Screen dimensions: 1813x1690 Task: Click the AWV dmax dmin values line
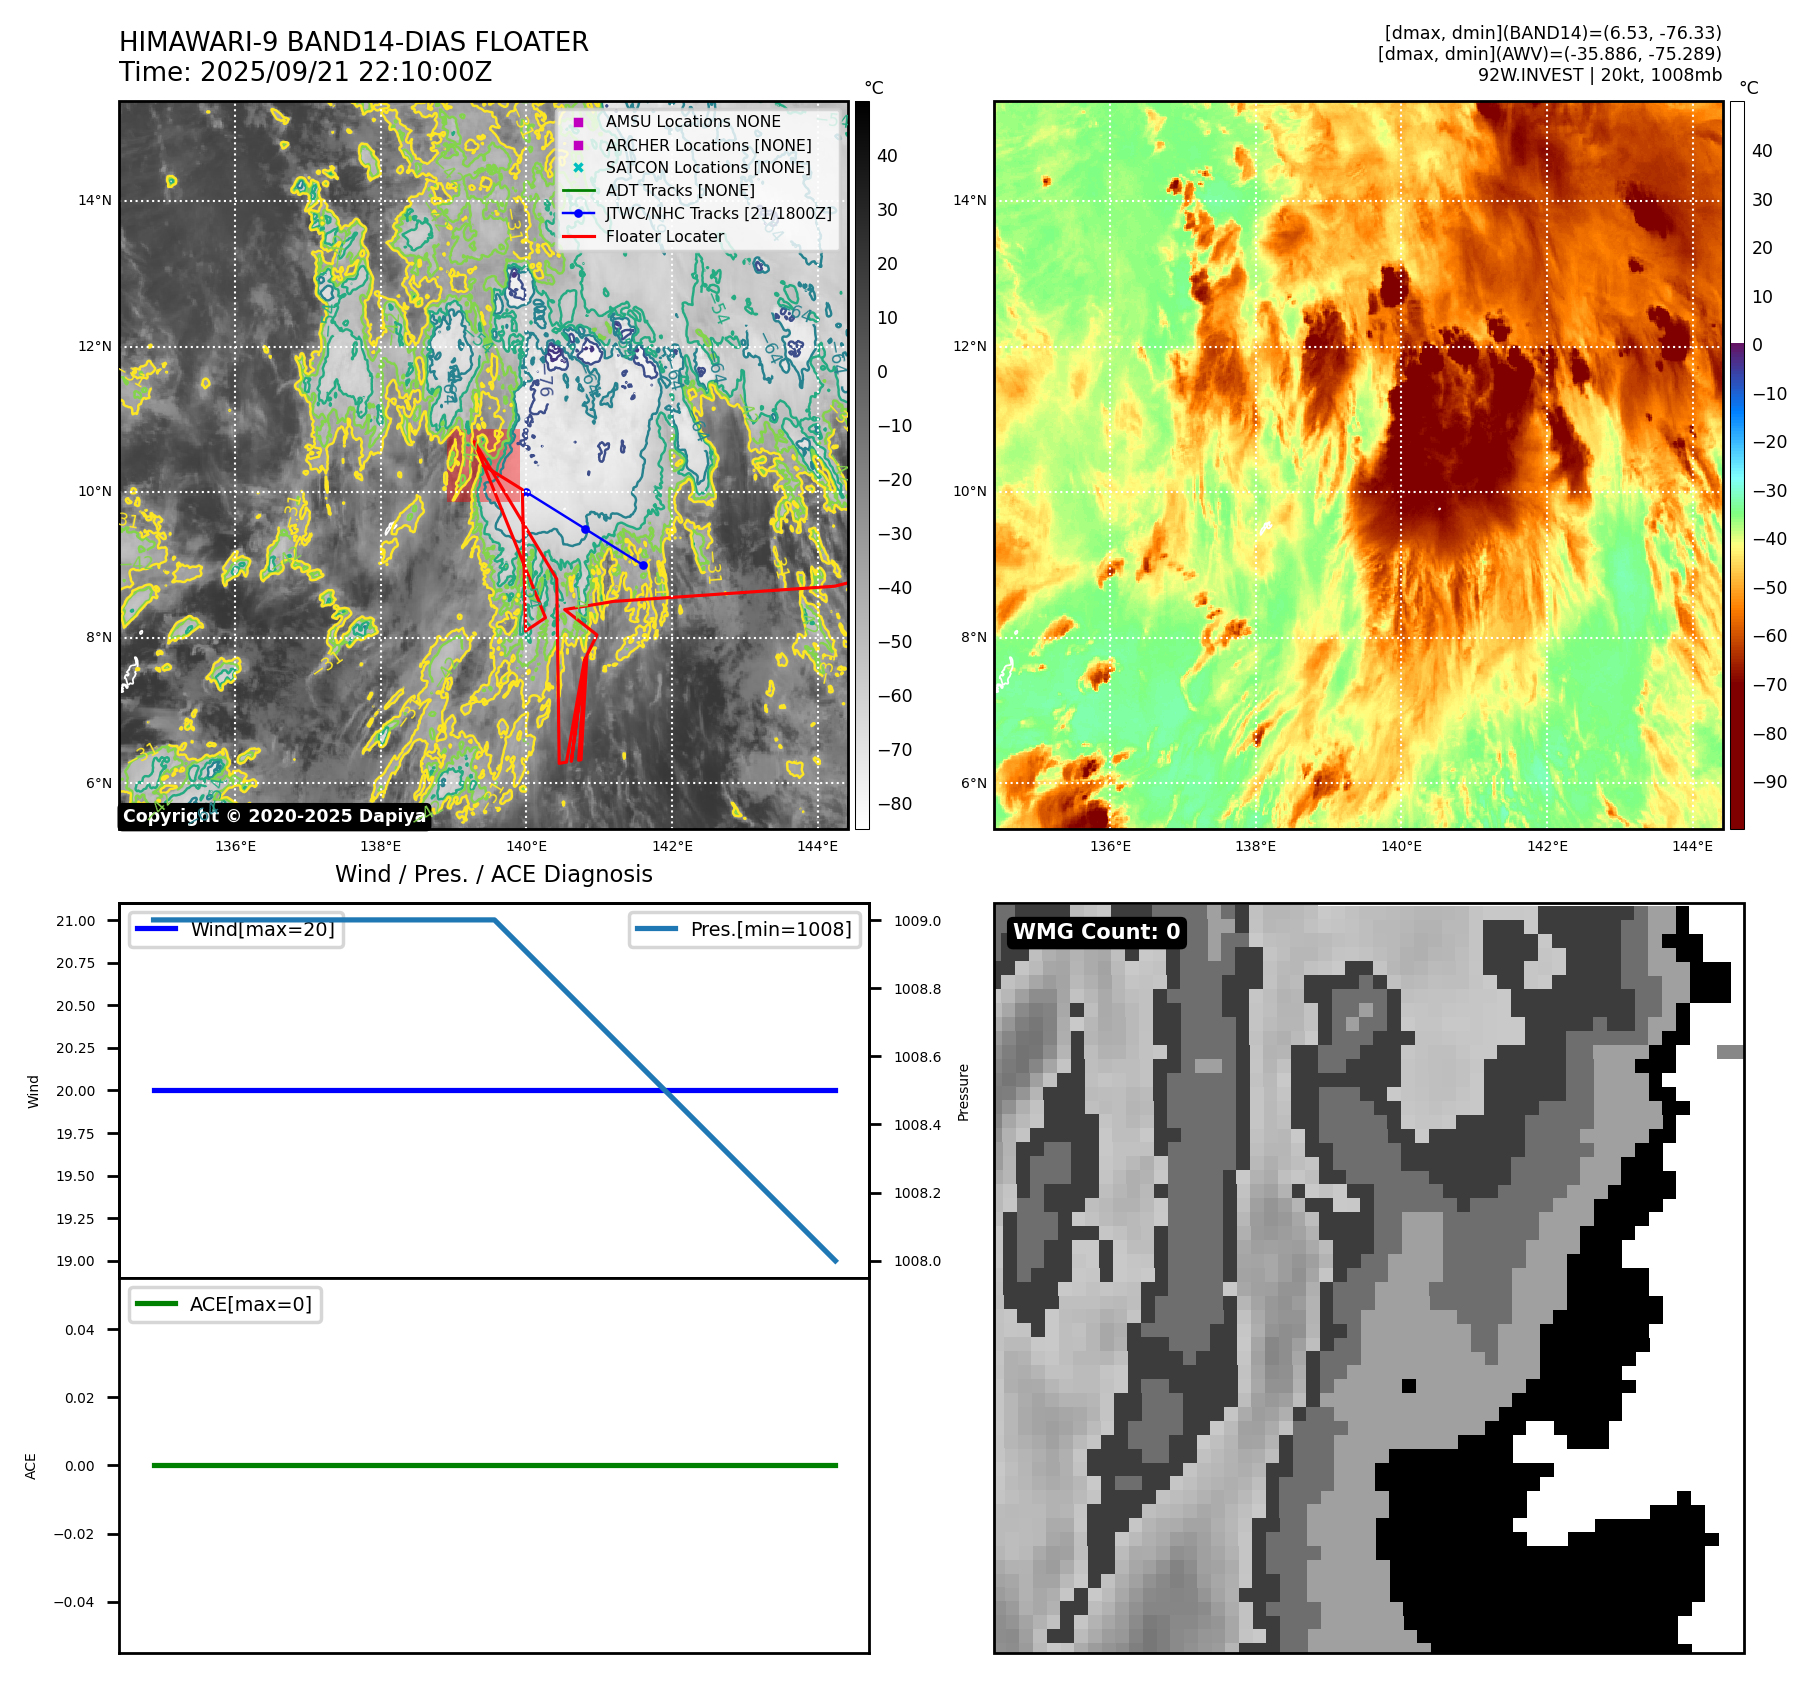click(x=1550, y=54)
